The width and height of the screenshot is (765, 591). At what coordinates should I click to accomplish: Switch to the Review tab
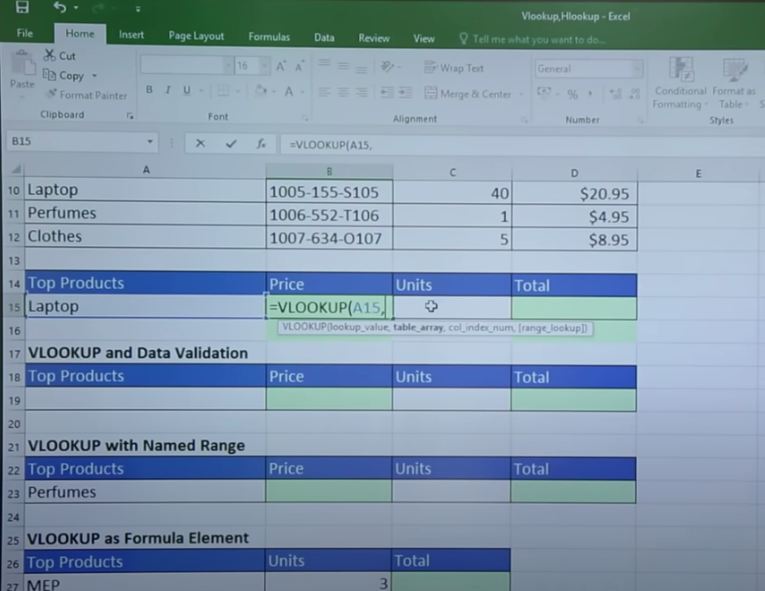374,38
